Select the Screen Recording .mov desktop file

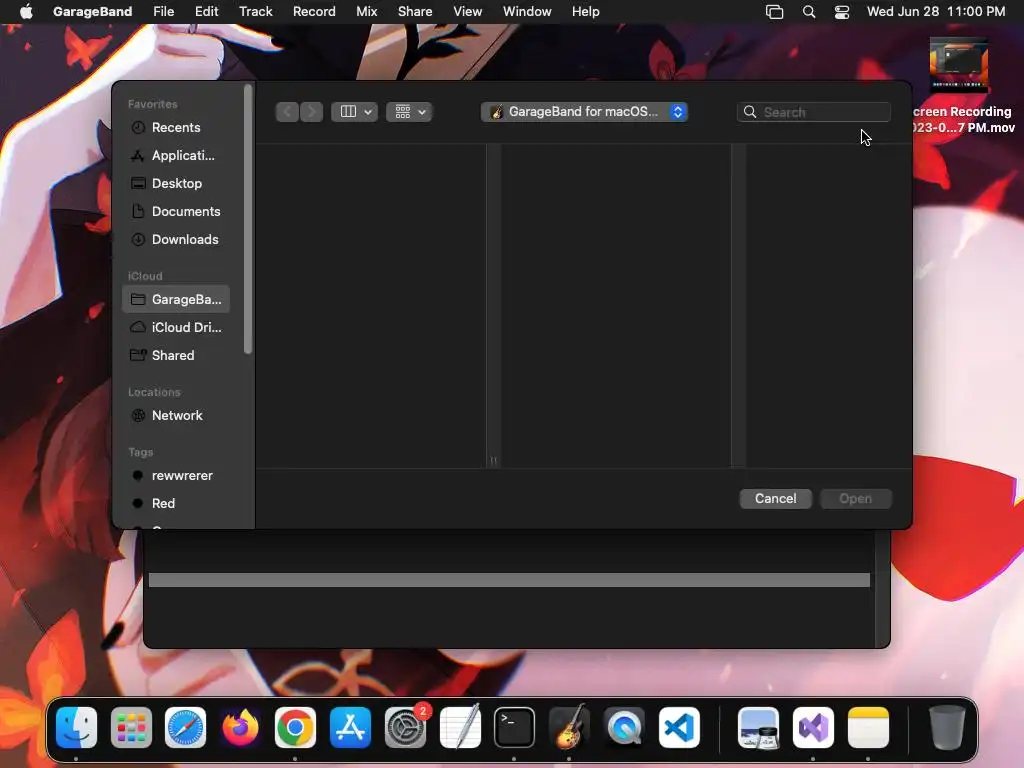coord(960,86)
